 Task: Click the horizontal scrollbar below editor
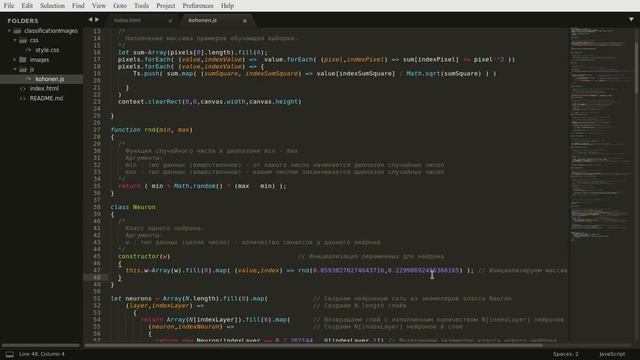click(313, 345)
